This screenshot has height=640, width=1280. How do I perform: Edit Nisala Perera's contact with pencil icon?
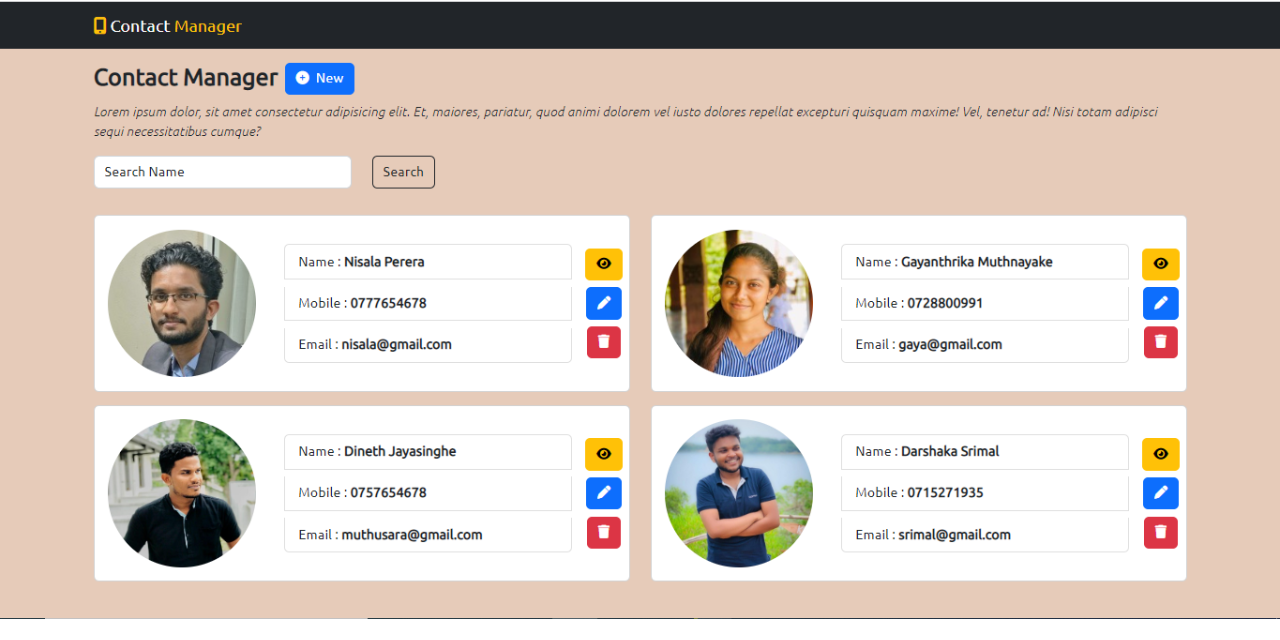[x=604, y=303]
